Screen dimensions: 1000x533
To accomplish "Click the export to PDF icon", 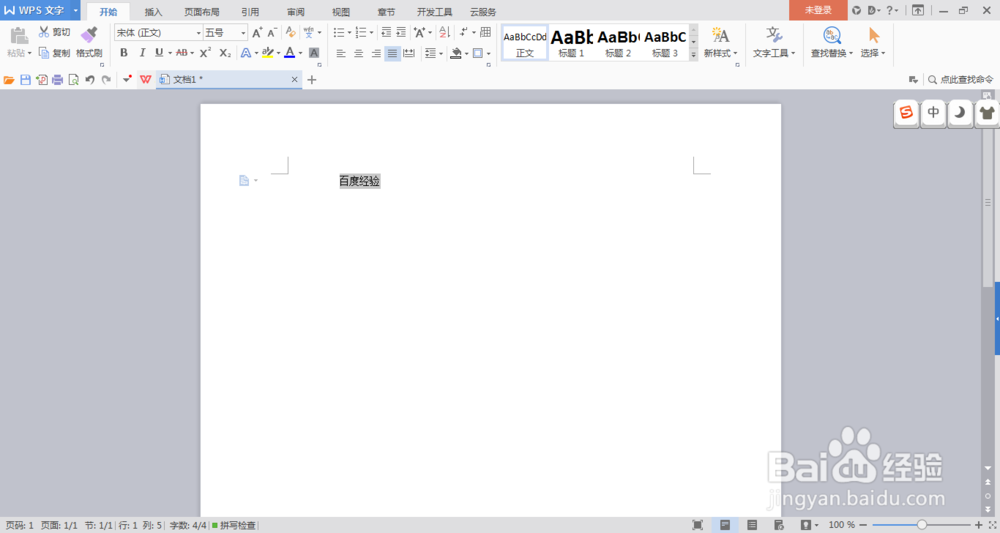I will tap(41, 80).
